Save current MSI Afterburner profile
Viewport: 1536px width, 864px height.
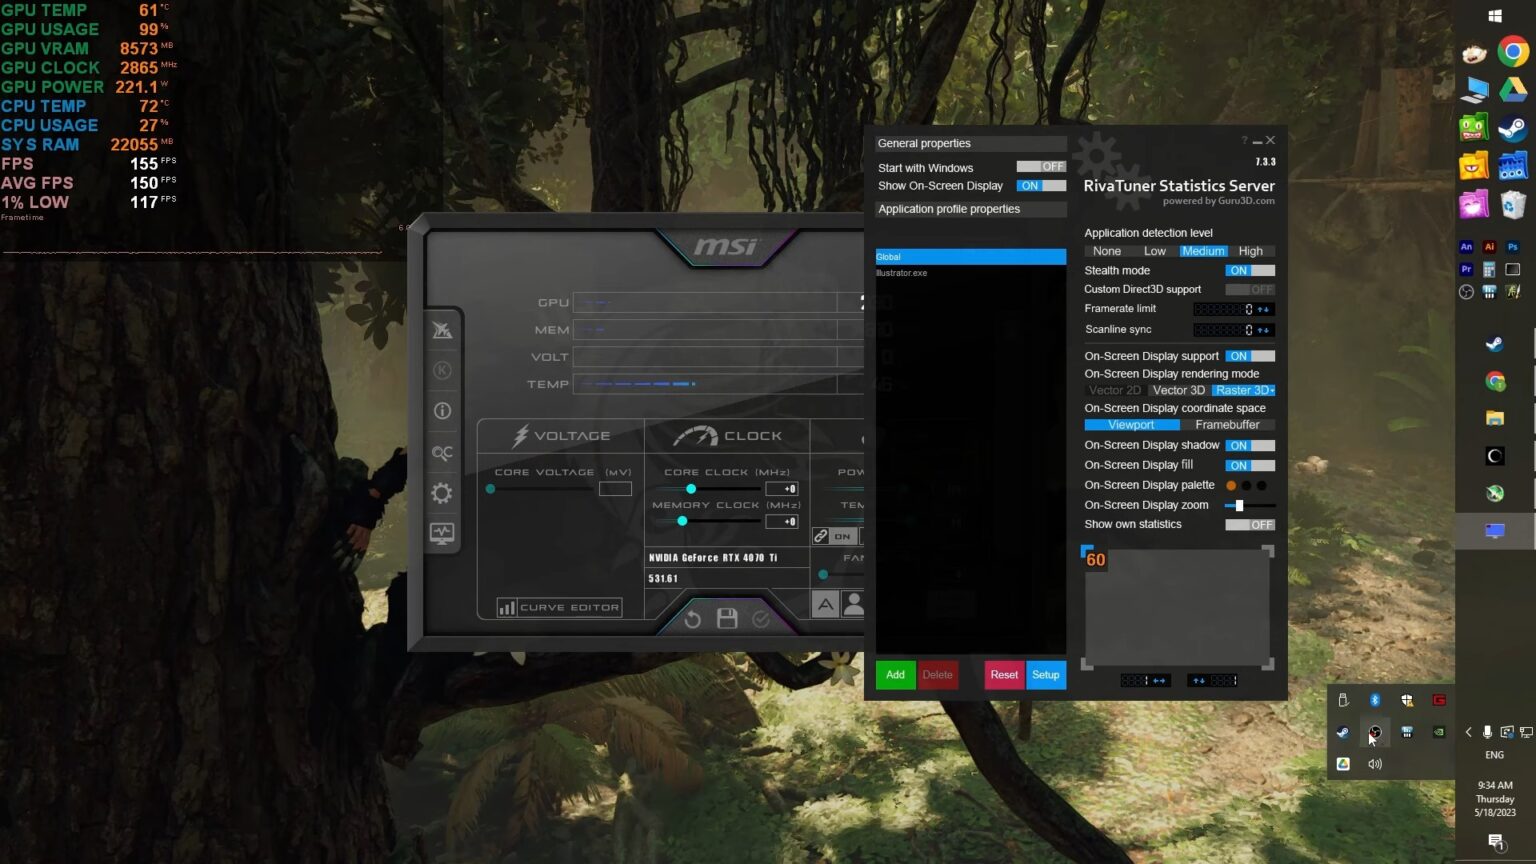(x=726, y=618)
